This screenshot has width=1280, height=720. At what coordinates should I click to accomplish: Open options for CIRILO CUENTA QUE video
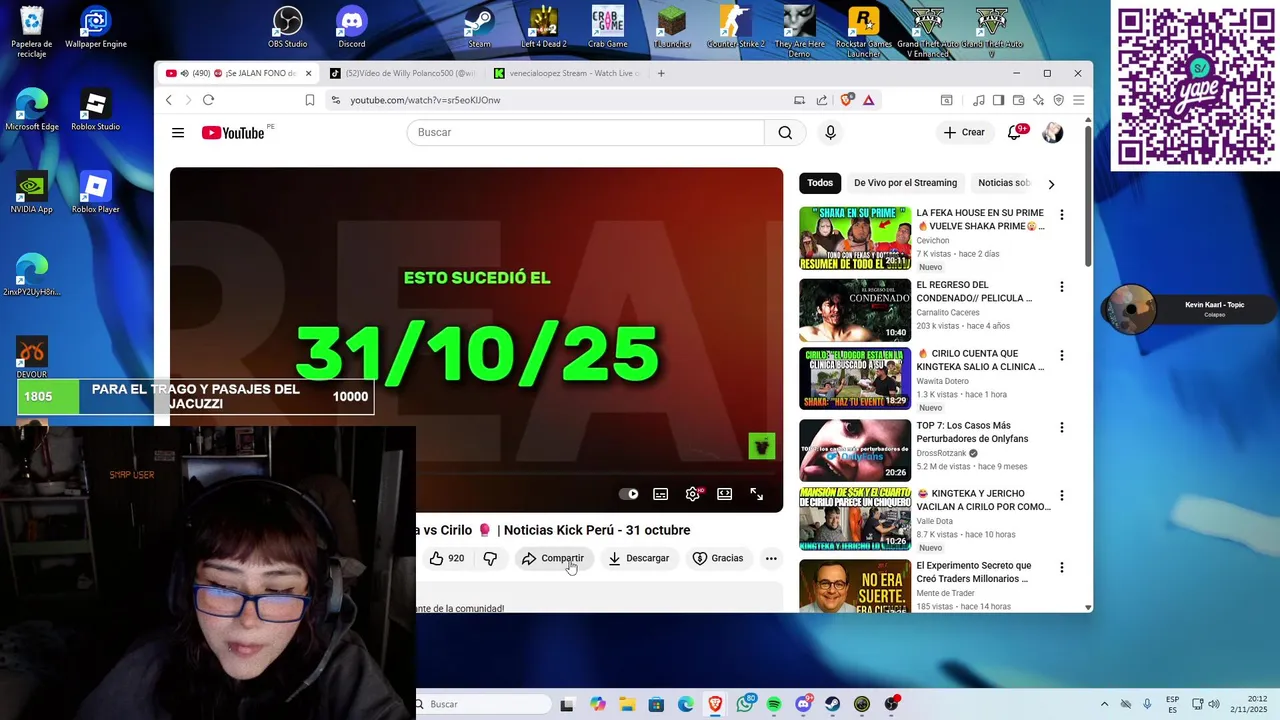pos(1061,356)
